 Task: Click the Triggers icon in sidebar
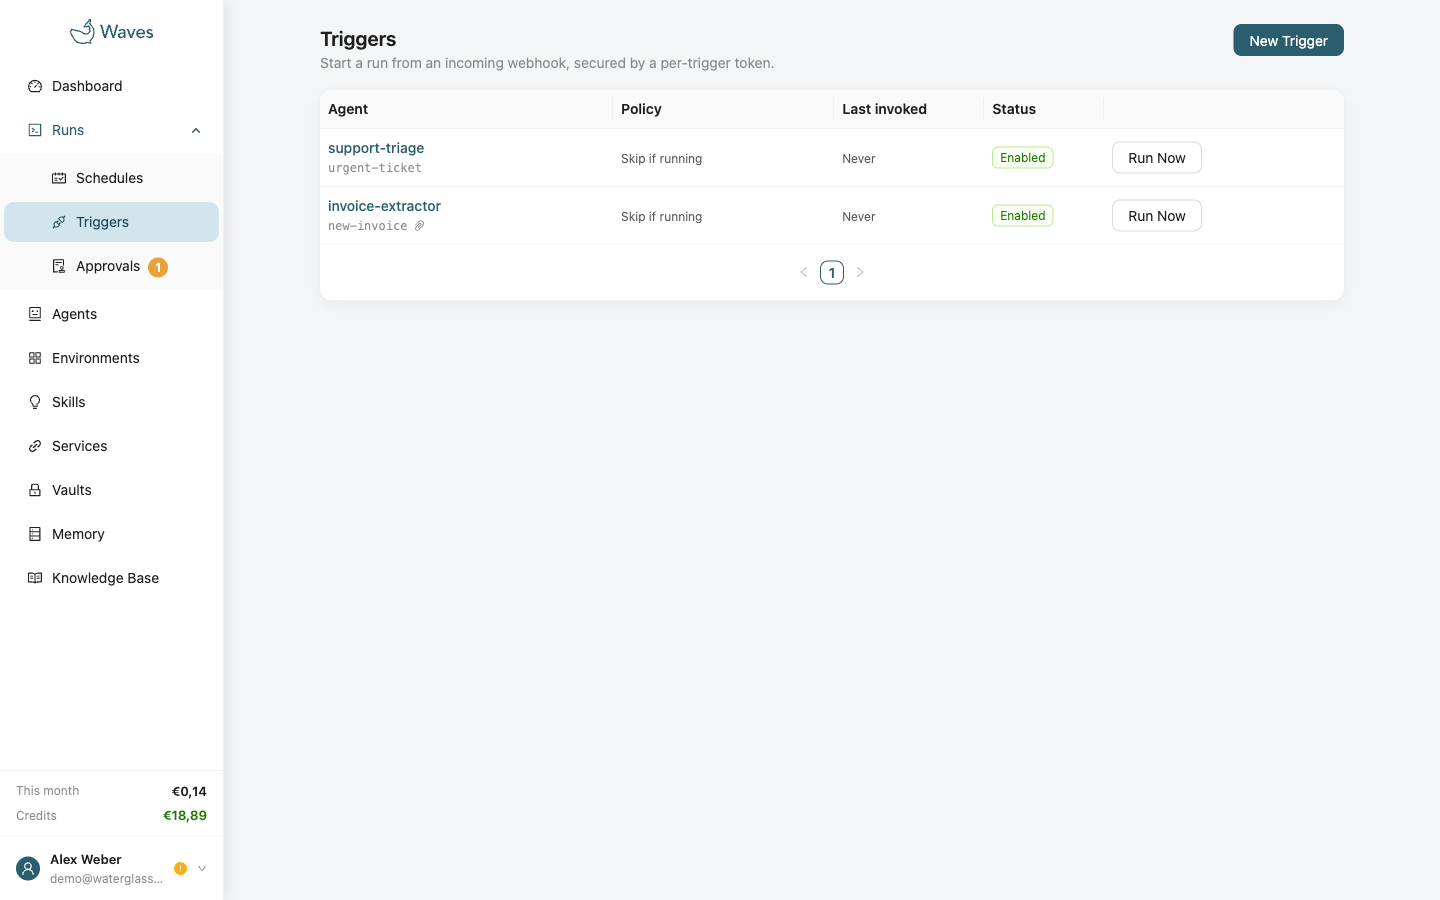click(x=59, y=222)
